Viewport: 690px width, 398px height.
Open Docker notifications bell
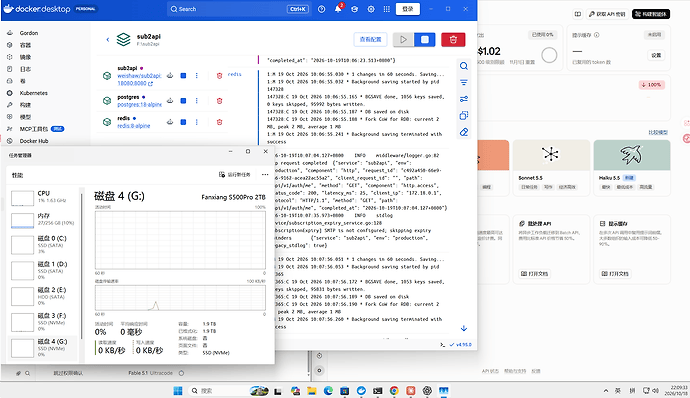tap(338, 9)
